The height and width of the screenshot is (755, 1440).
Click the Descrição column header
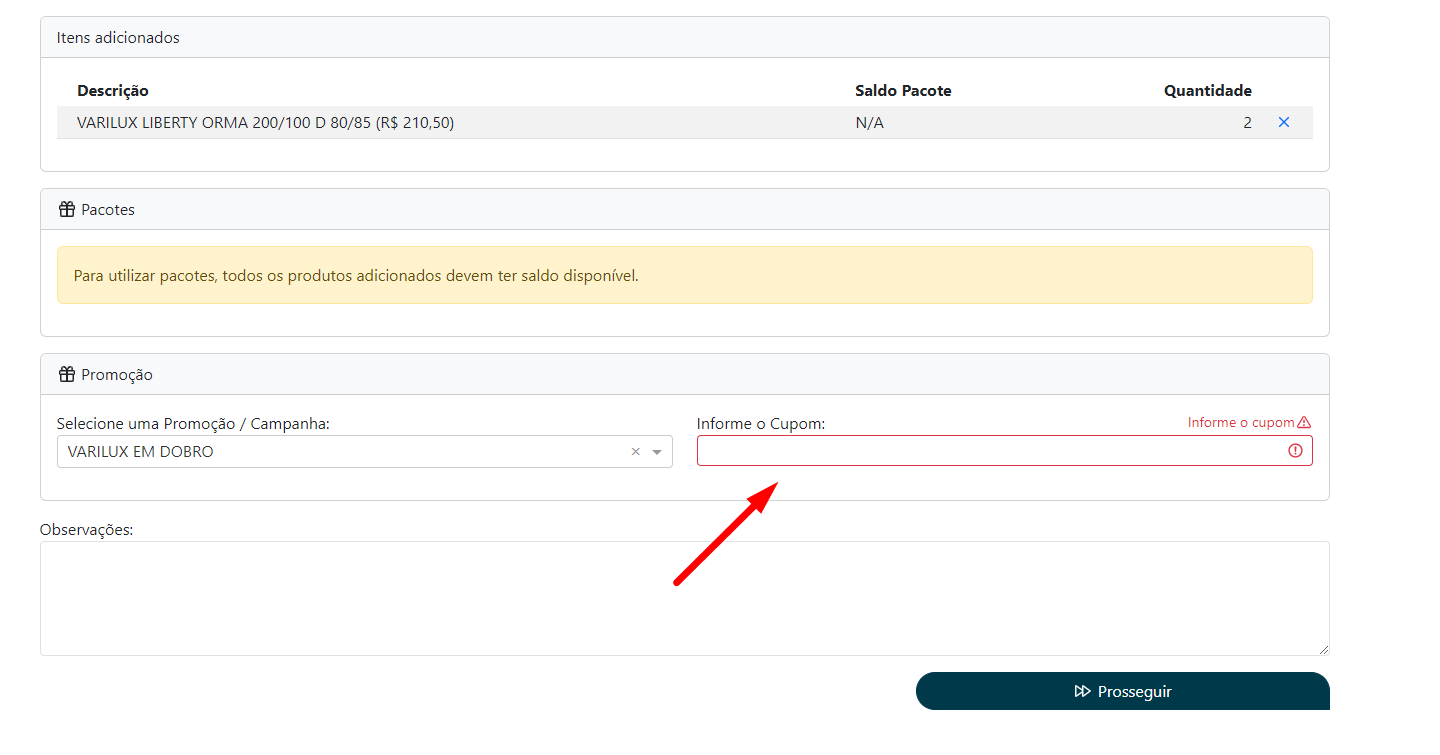click(x=113, y=91)
